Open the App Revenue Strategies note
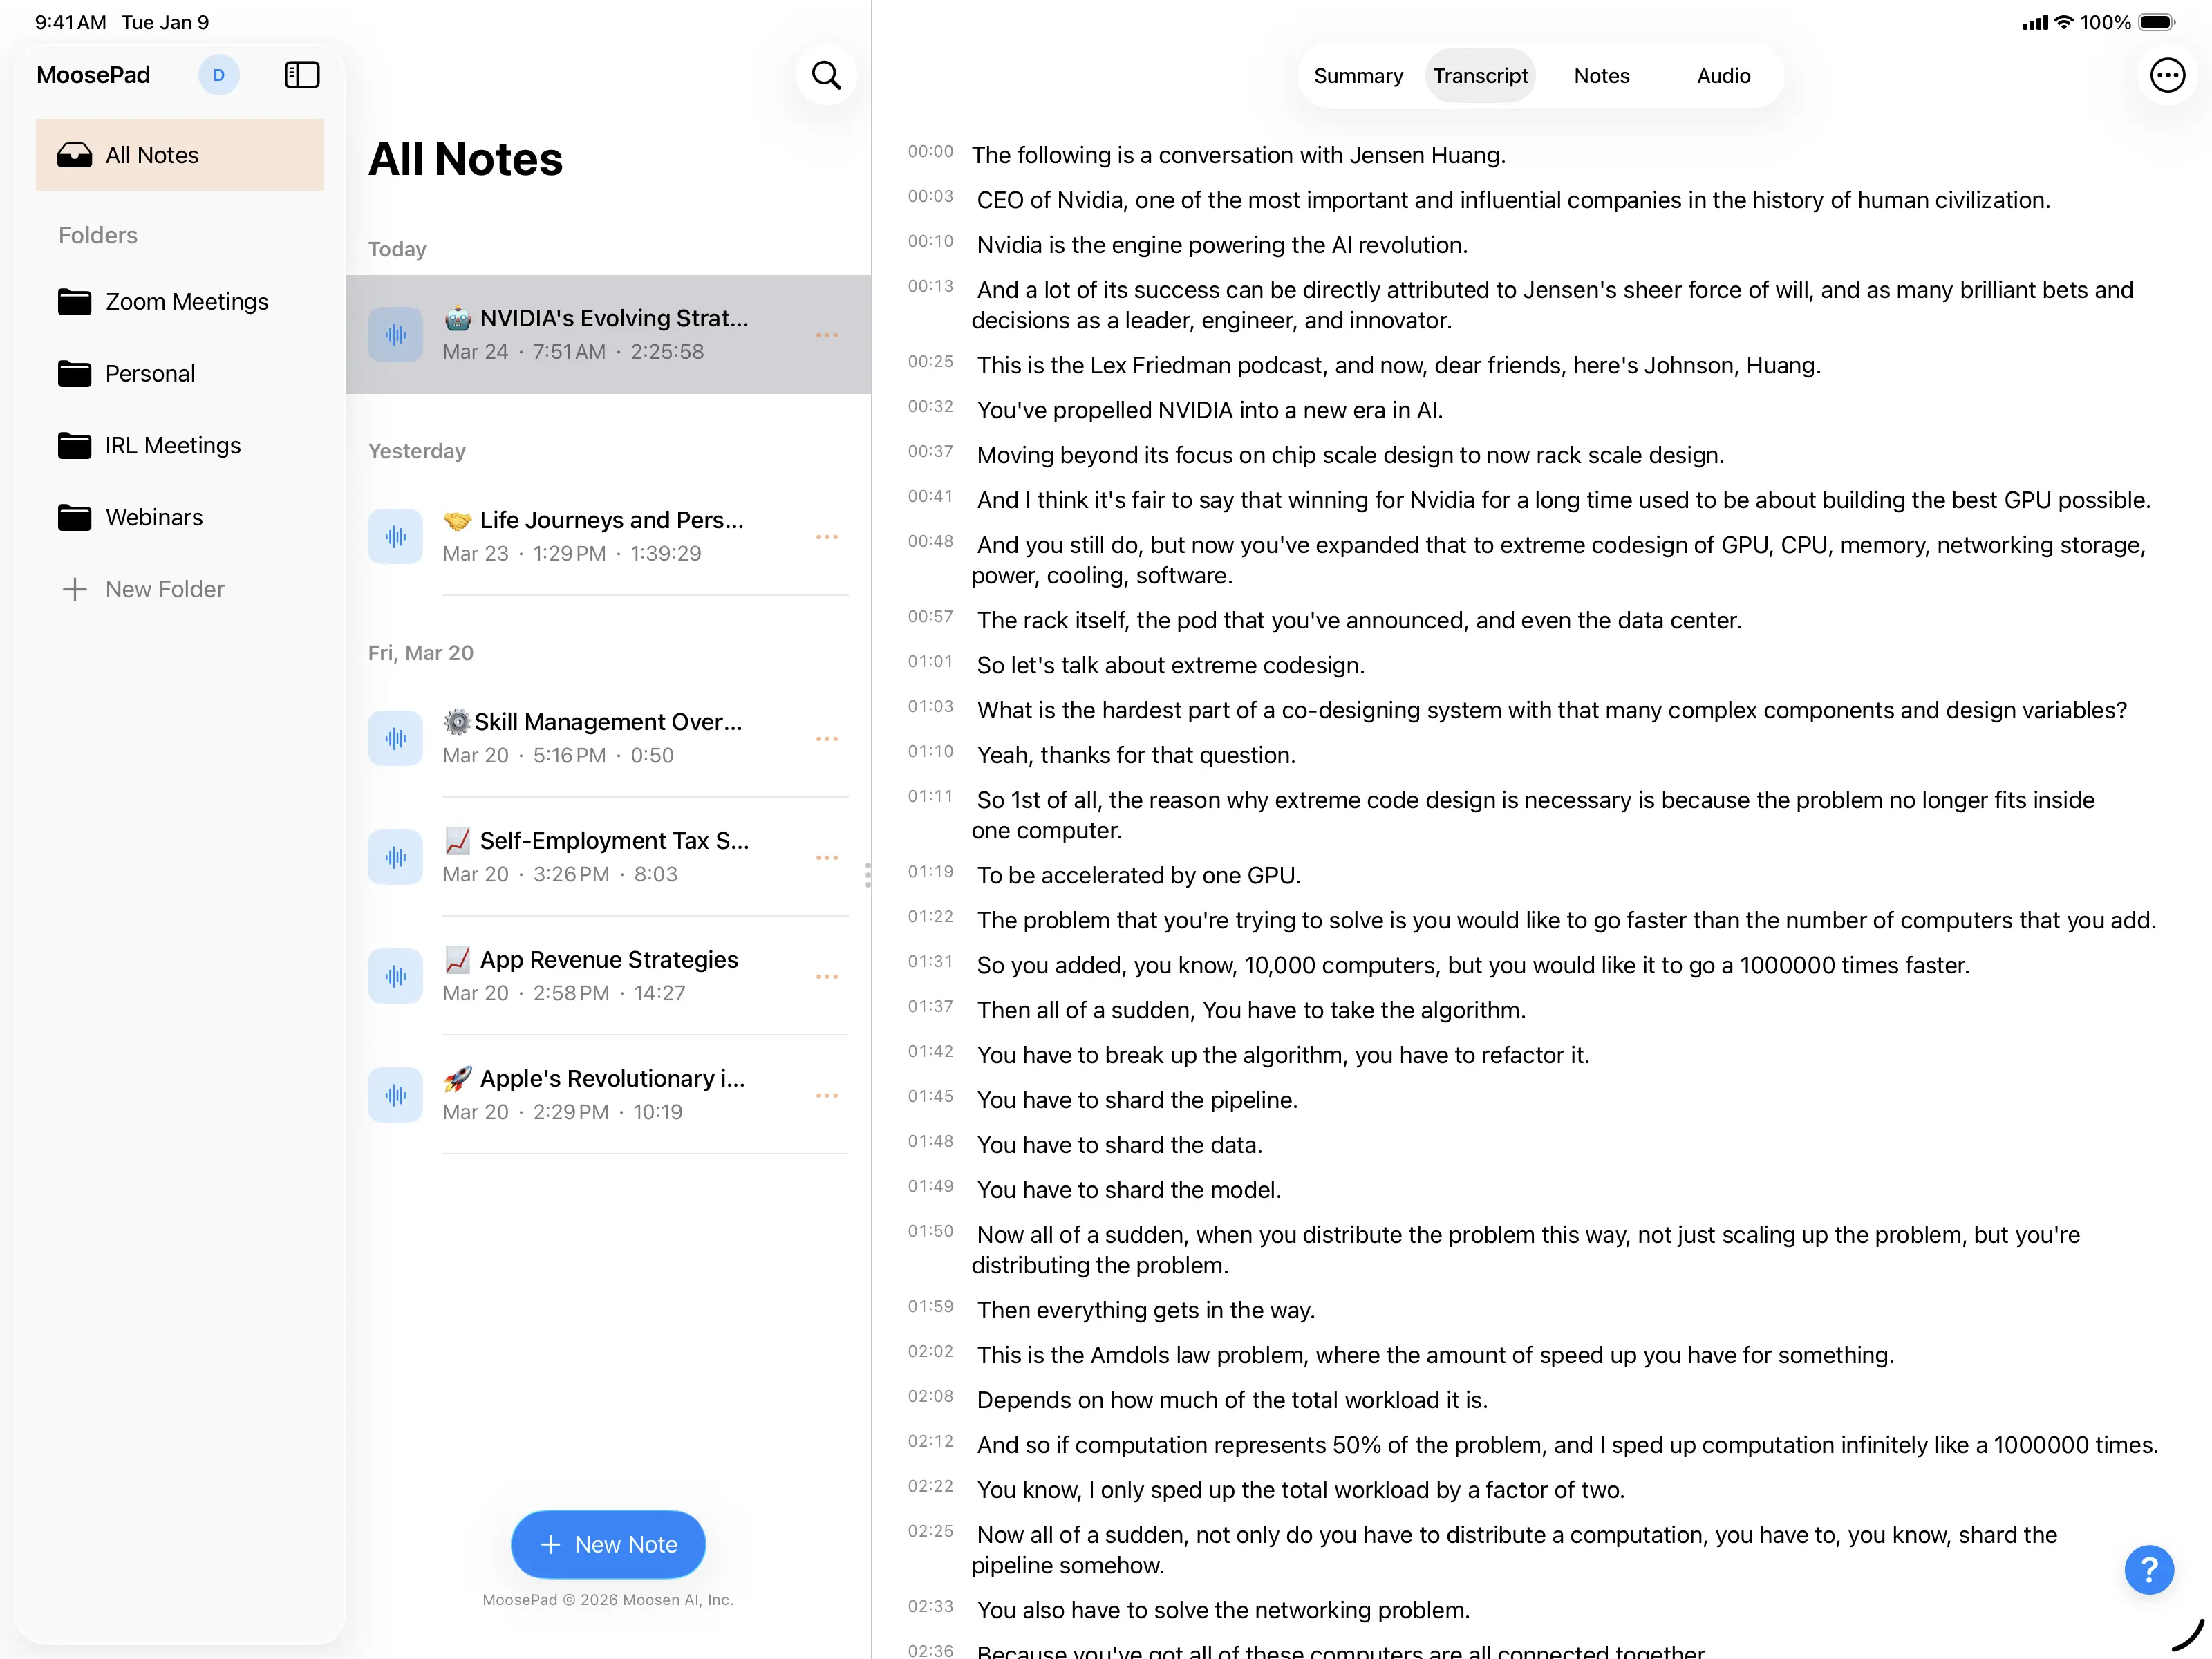The height and width of the screenshot is (1659, 2212). [x=608, y=976]
